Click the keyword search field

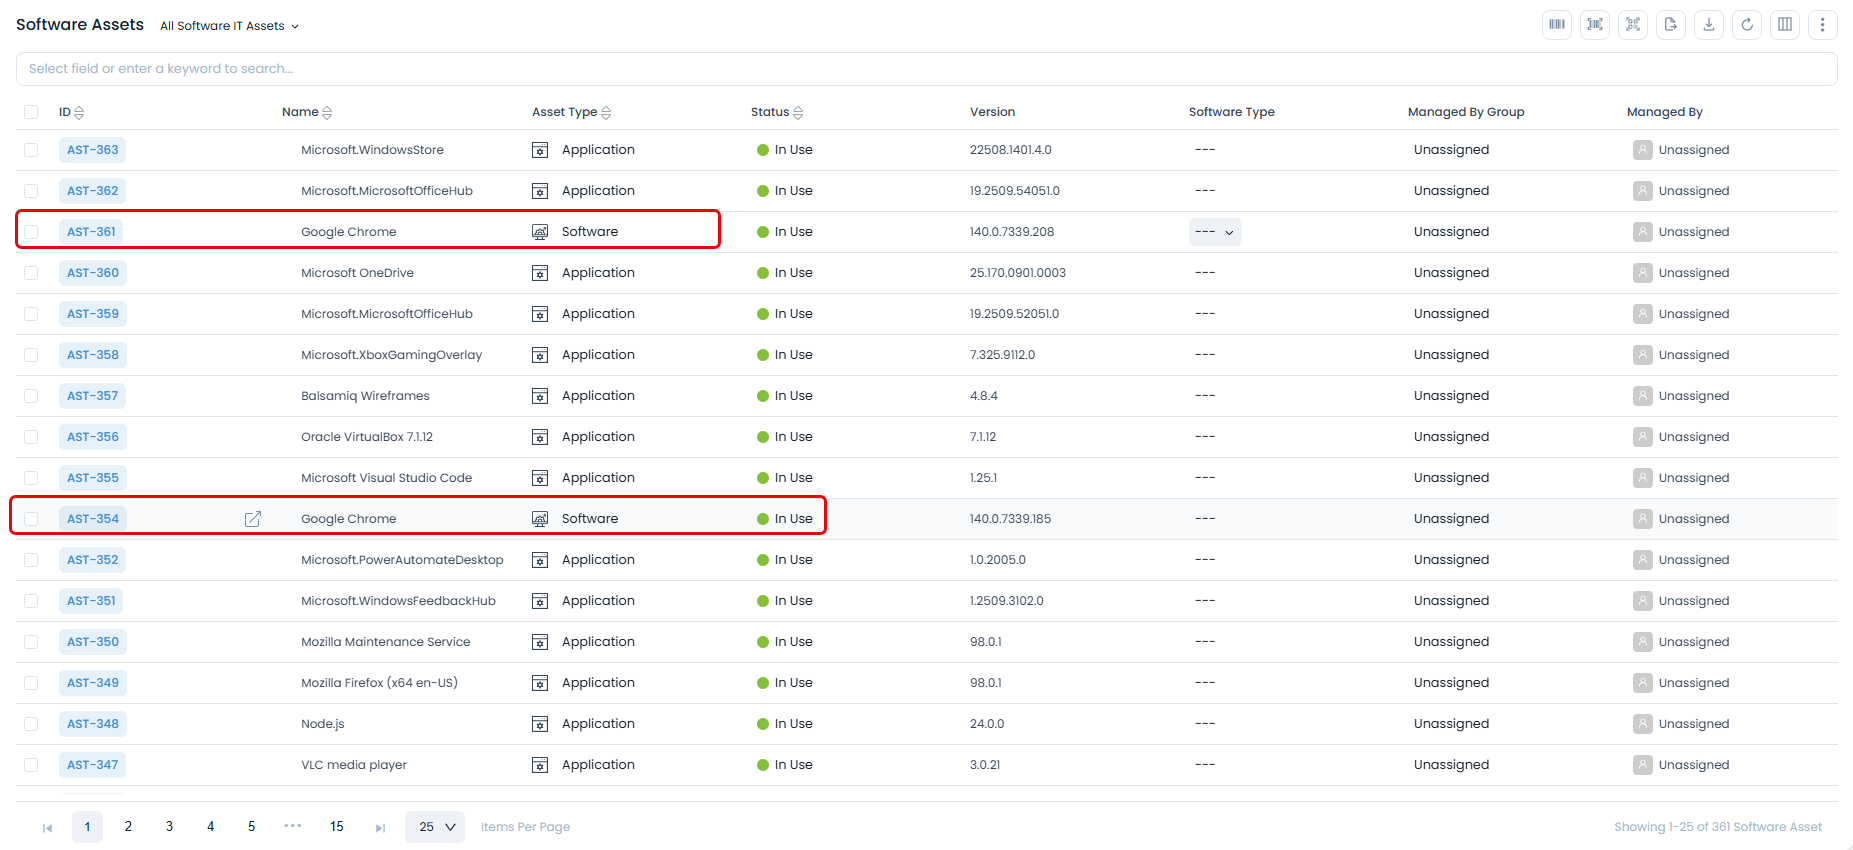(926, 69)
